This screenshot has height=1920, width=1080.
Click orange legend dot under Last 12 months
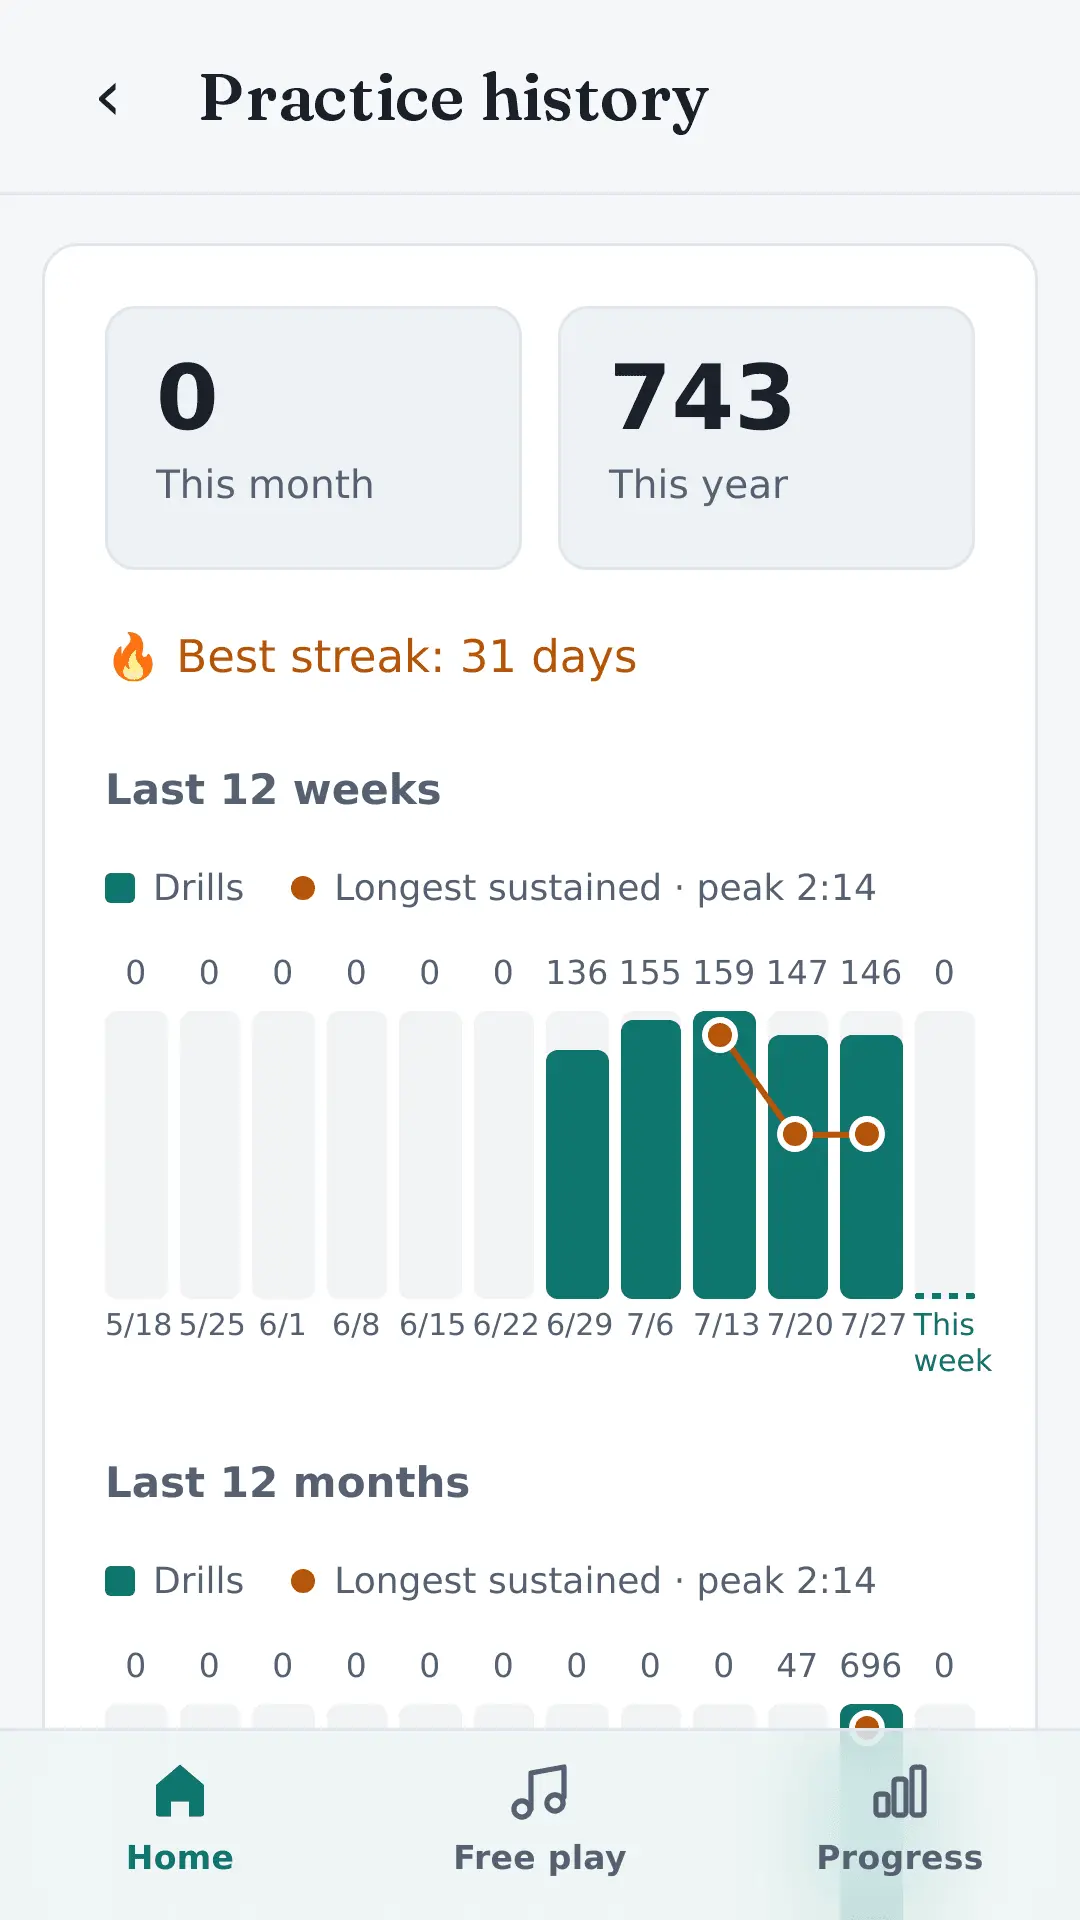[303, 1581]
